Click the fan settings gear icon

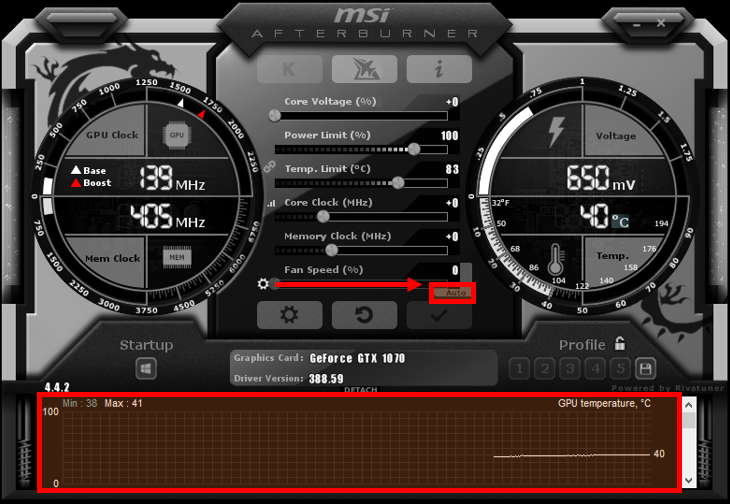[x=263, y=284]
